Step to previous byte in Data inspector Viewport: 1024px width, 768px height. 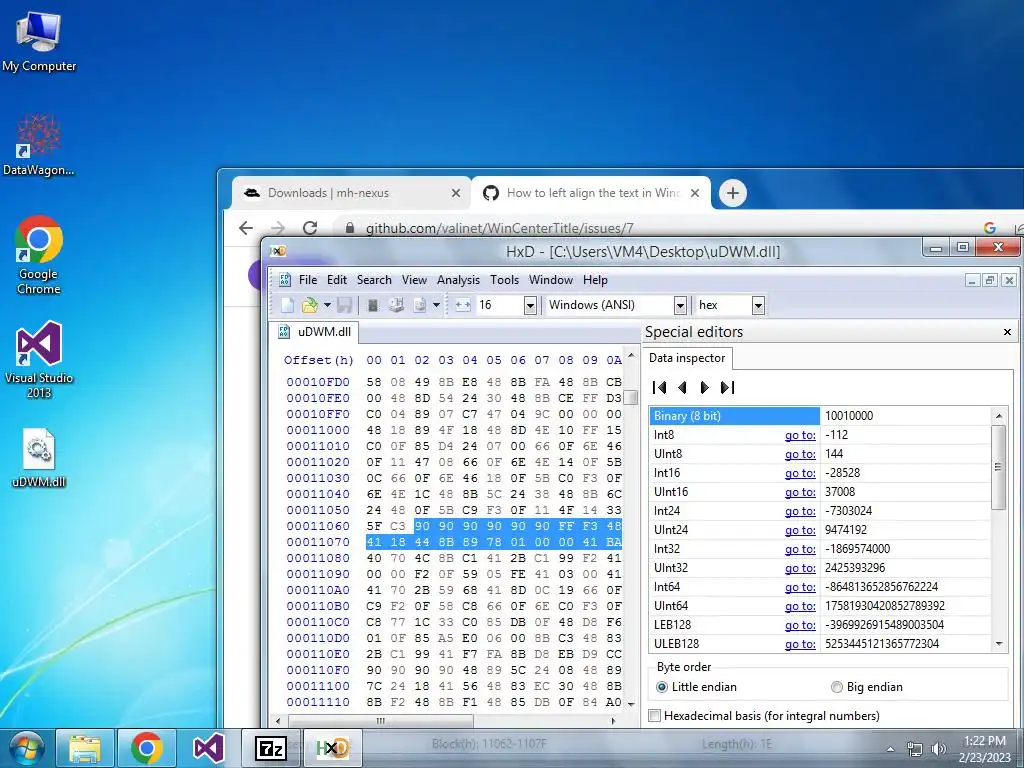pos(682,387)
